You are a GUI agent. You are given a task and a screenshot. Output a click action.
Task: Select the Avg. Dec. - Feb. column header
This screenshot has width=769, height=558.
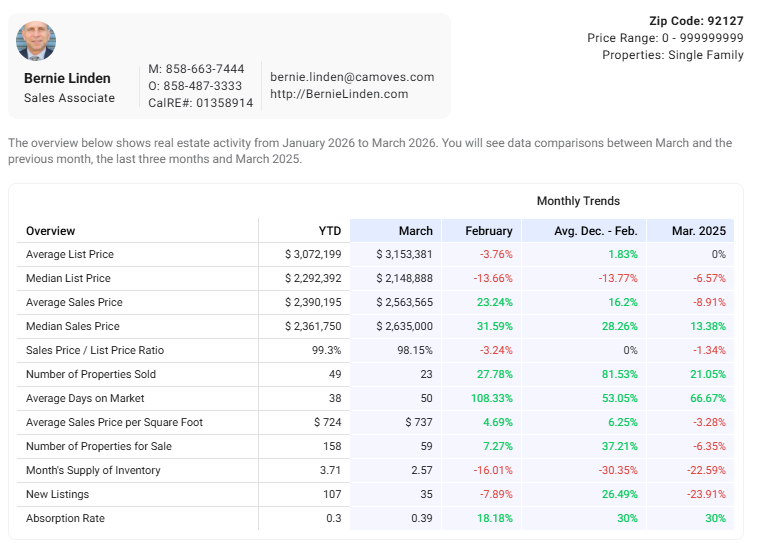coord(595,231)
